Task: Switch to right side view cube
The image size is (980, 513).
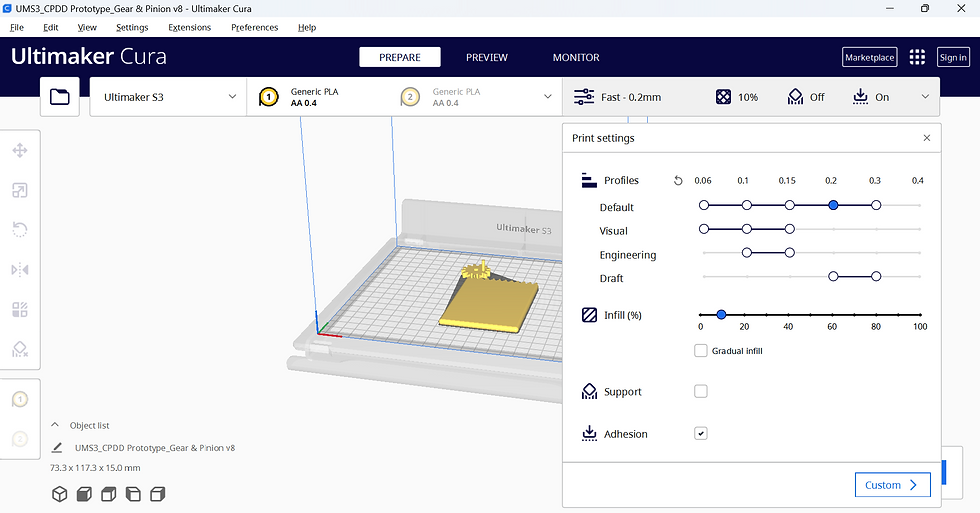Action: tap(158, 494)
